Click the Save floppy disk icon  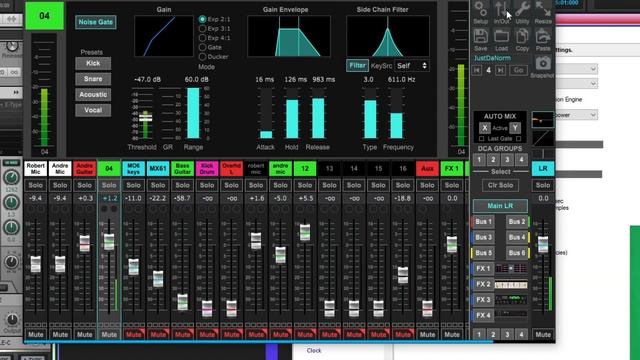(481, 37)
